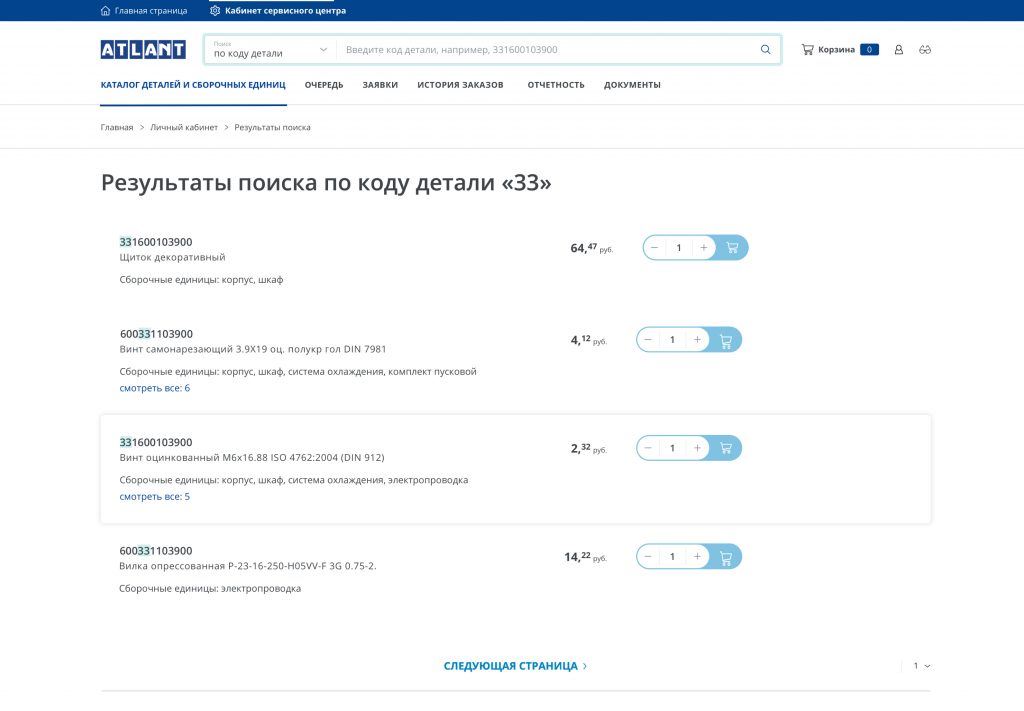Add Щиток декоративный to cart
1024x711 pixels.
(732, 248)
